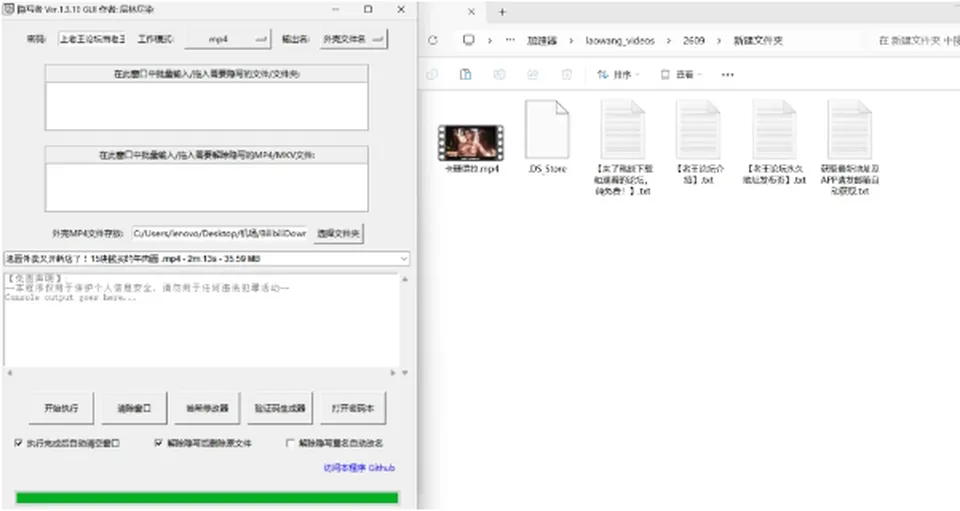
Task: Toggle the first checkbox under 开始执行 button
Action: (18, 442)
